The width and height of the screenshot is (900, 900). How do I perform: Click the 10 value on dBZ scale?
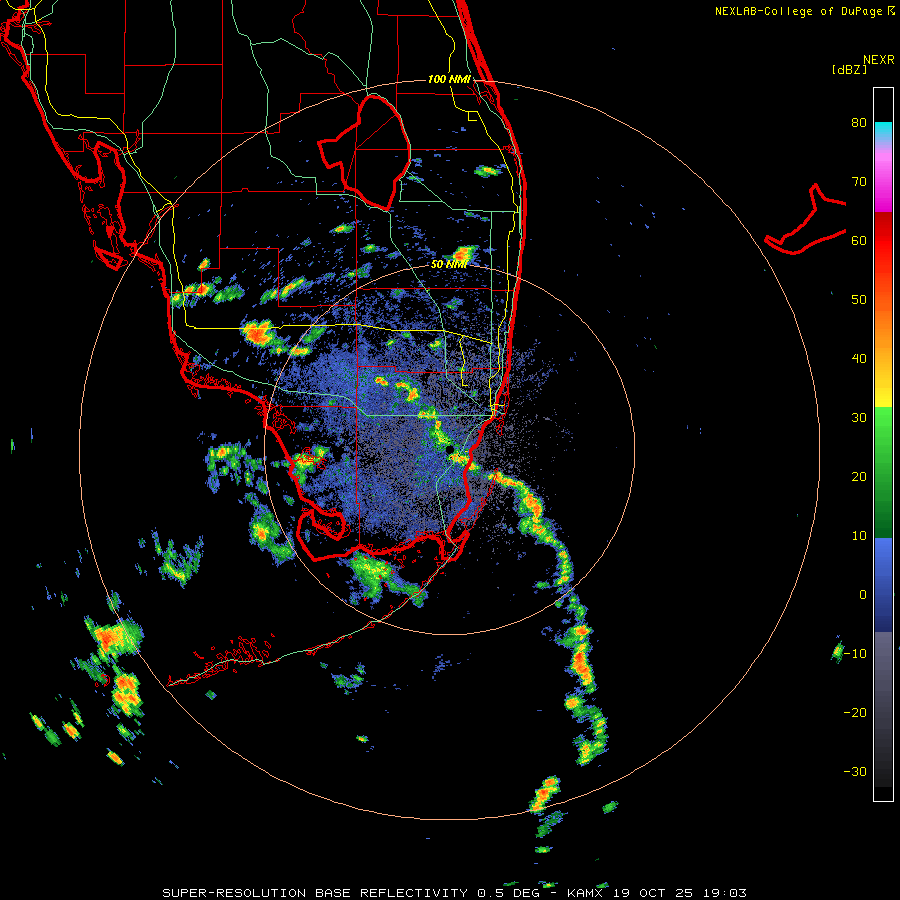(x=859, y=536)
